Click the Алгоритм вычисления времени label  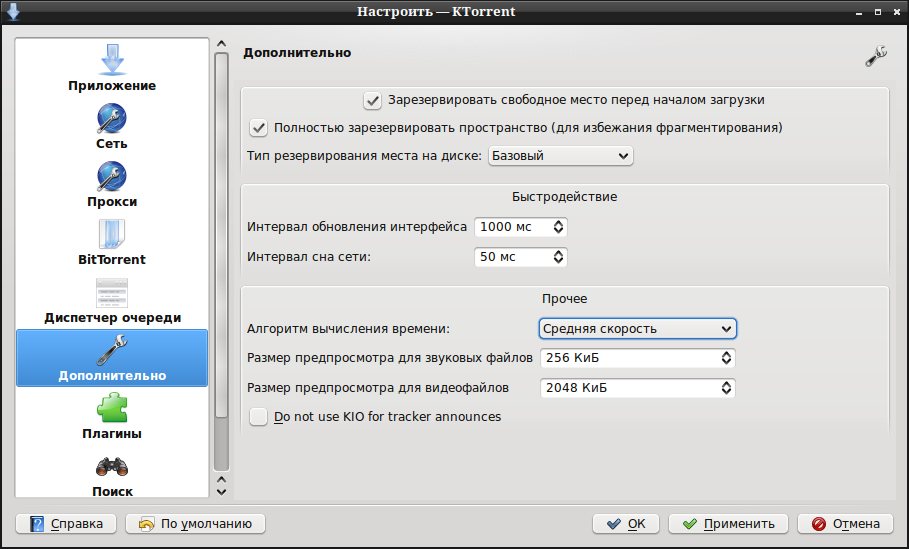(348, 329)
